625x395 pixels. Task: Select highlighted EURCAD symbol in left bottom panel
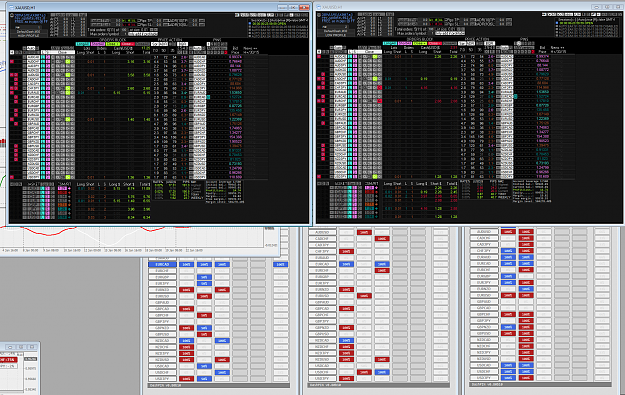162,264
